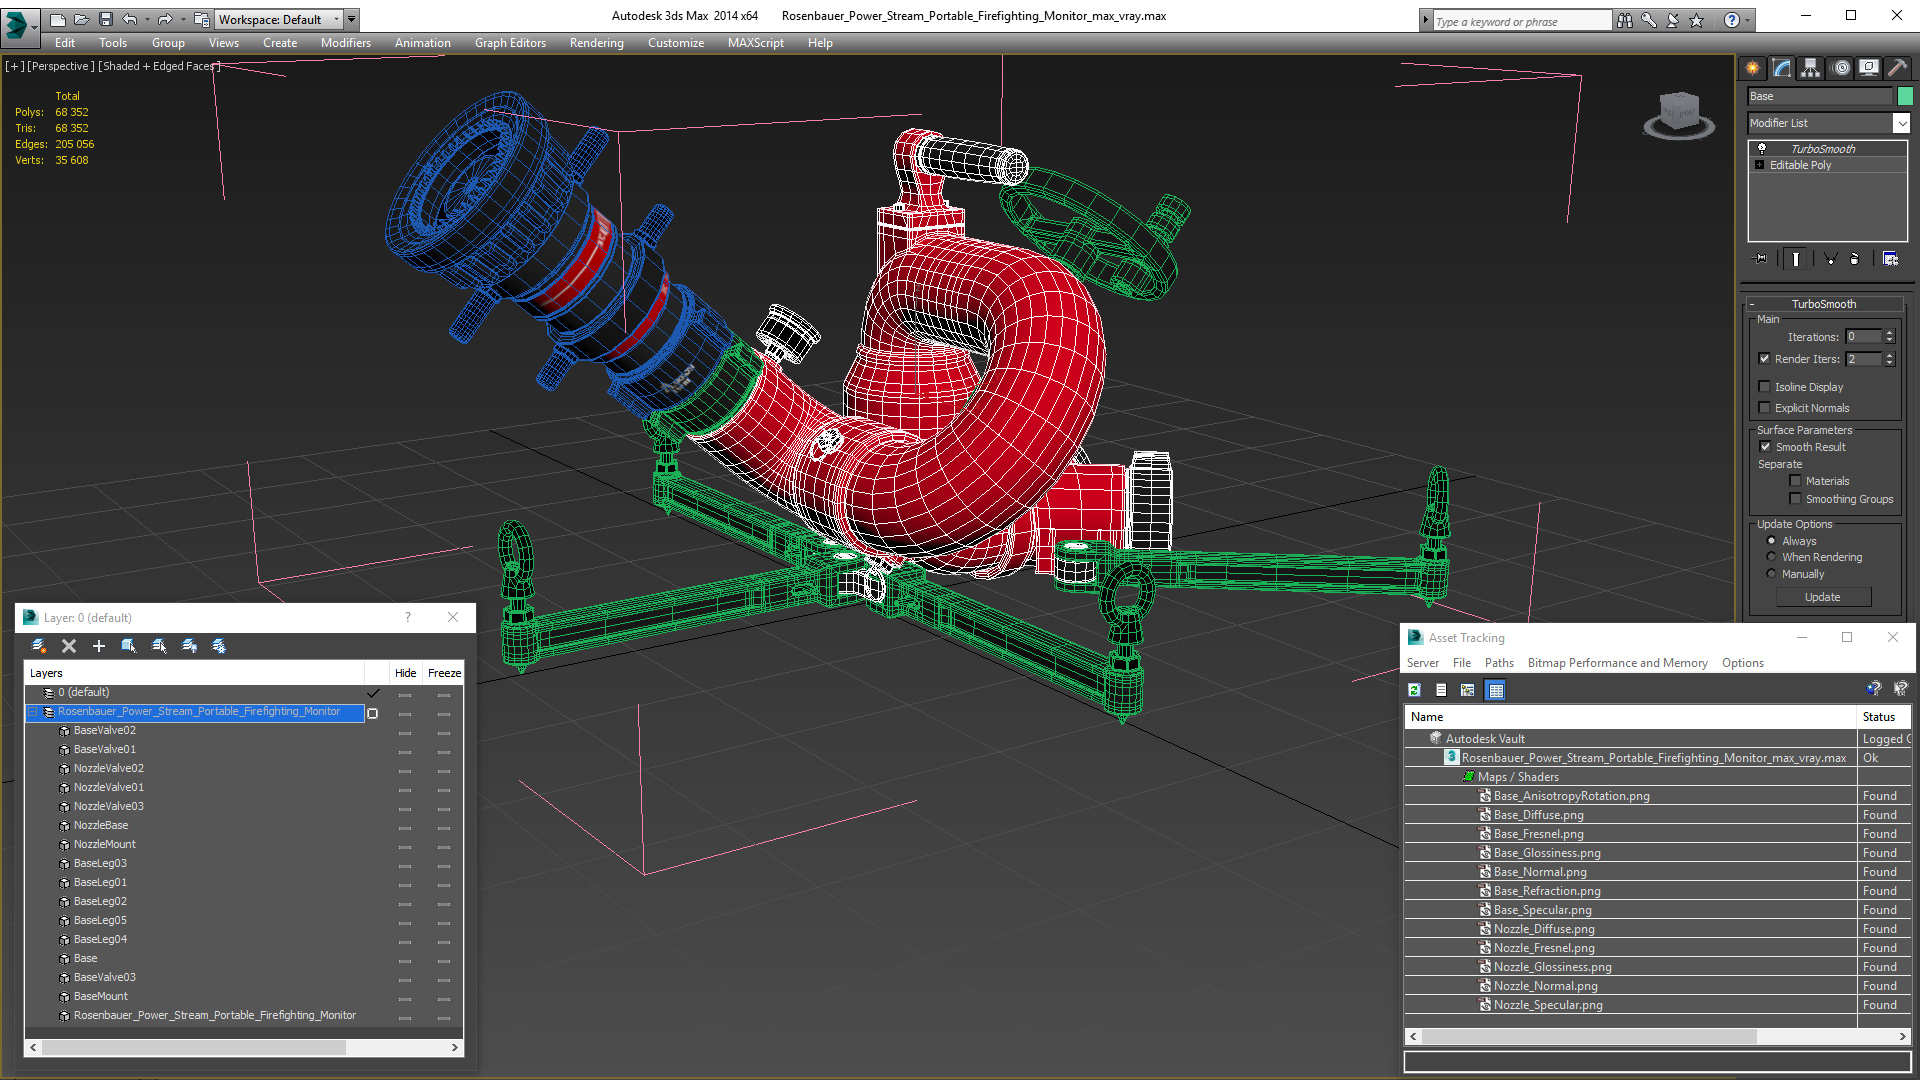Image resolution: width=1920 pixels, height=1080 pixels.
Task: Toggle Show End Result icon in modifier stack
Action: coord(1796,259)
